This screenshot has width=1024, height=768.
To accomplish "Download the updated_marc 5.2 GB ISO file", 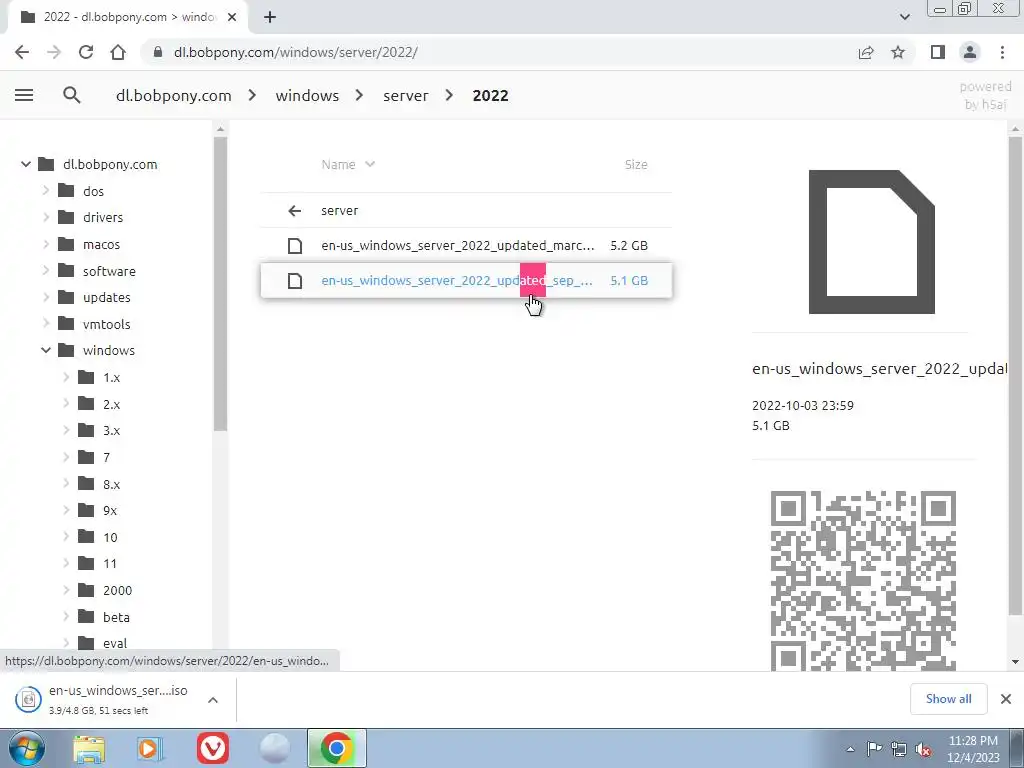I will (466, 246).
